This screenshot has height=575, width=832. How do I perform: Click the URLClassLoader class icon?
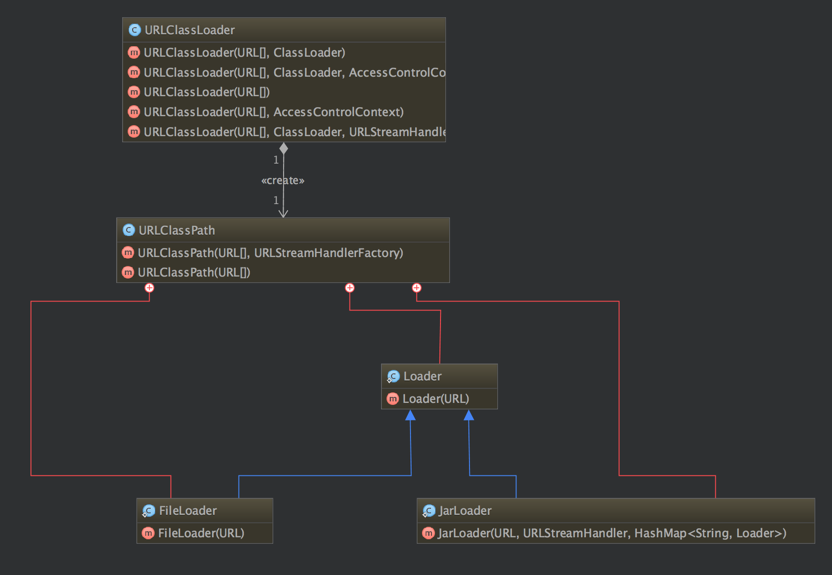coord(135,30)
